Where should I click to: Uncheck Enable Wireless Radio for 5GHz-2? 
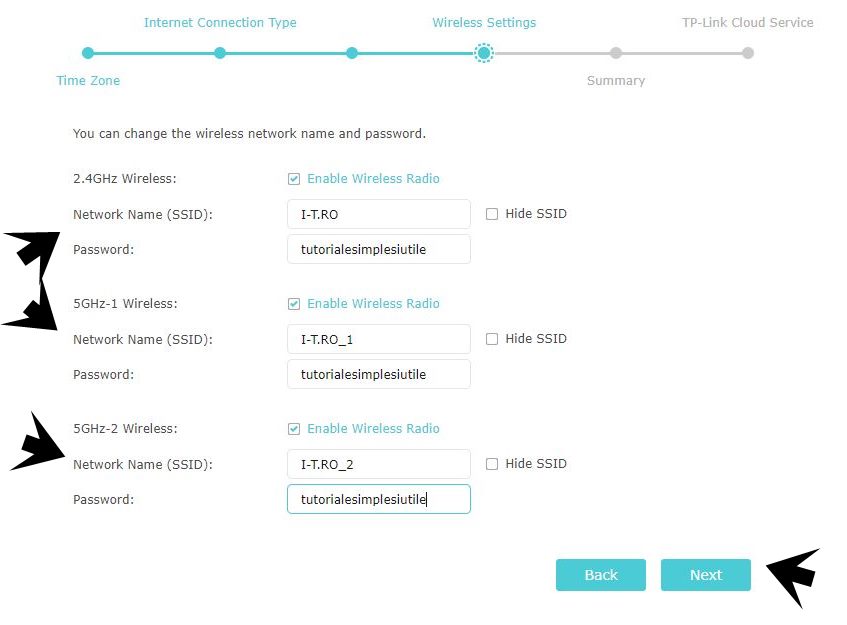pyautogui.click(x=294, y=429)
